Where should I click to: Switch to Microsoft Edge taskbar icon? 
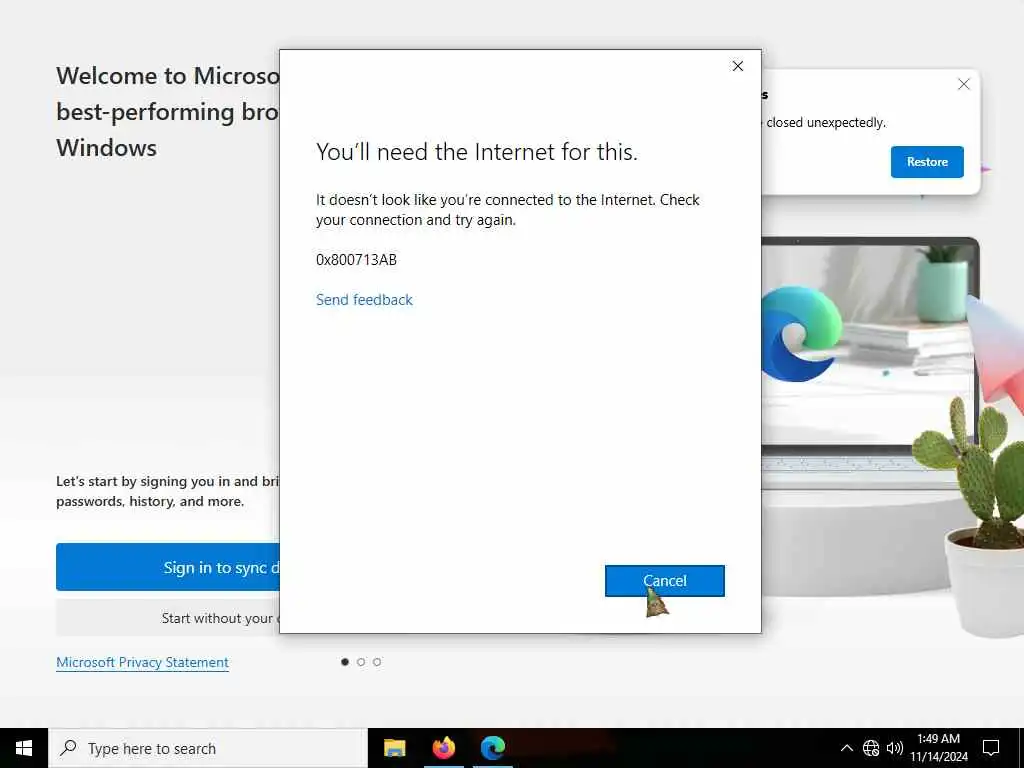coord(493,748)
